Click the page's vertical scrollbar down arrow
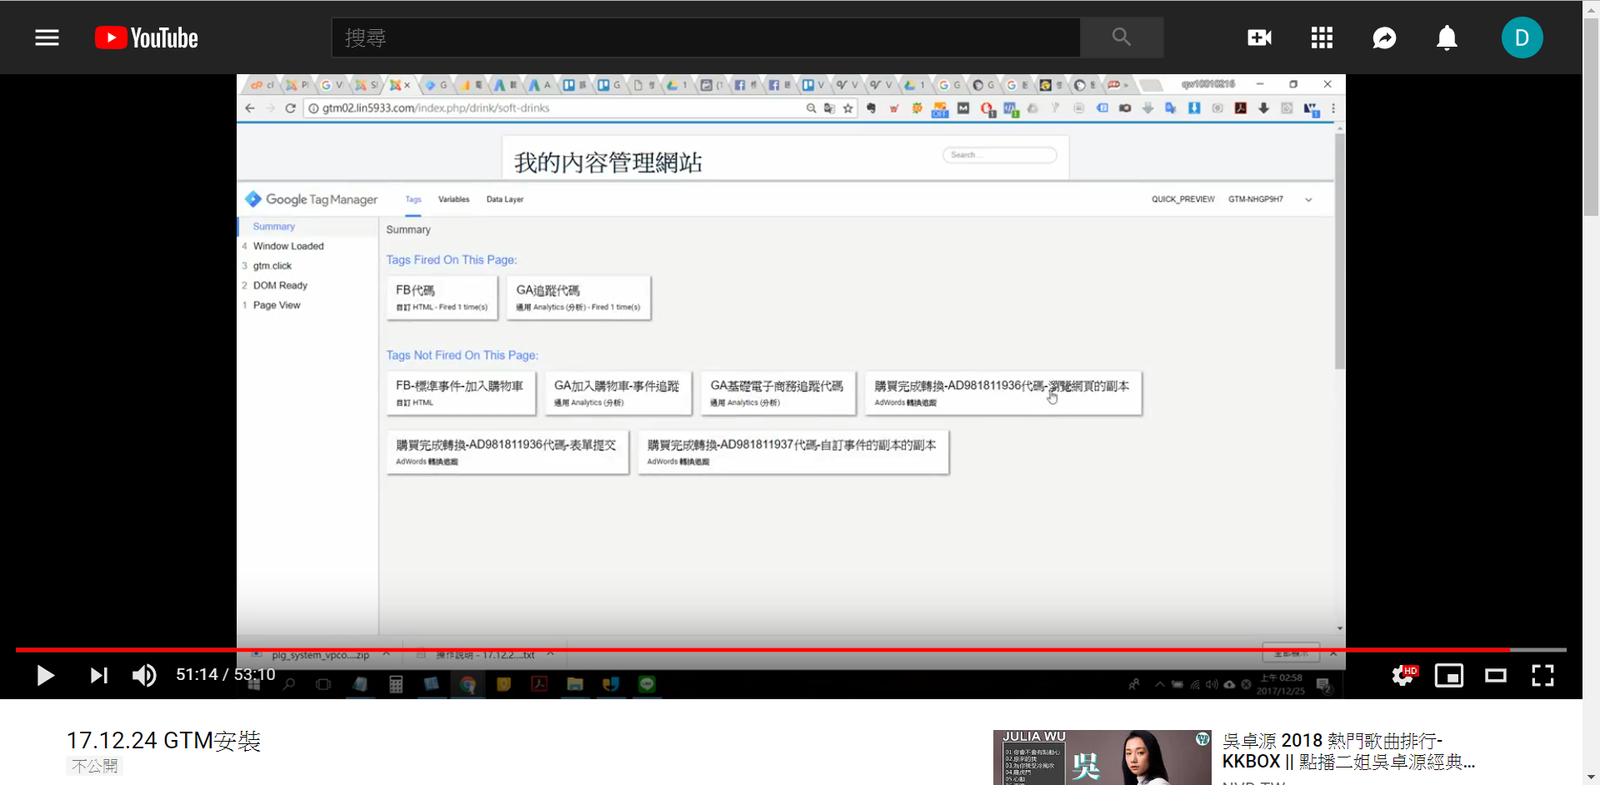Viewport: 1600px width, 785px height. [1590, 776]
